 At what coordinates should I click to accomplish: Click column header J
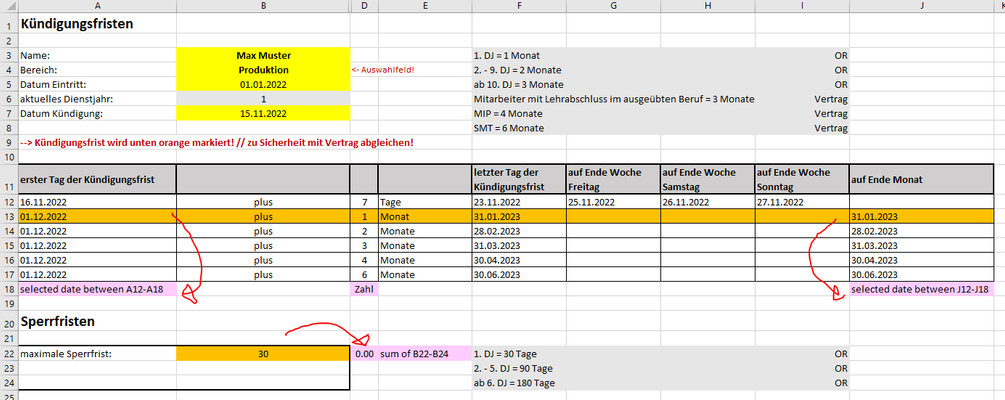pyautogui.click(x=921, y=5)
